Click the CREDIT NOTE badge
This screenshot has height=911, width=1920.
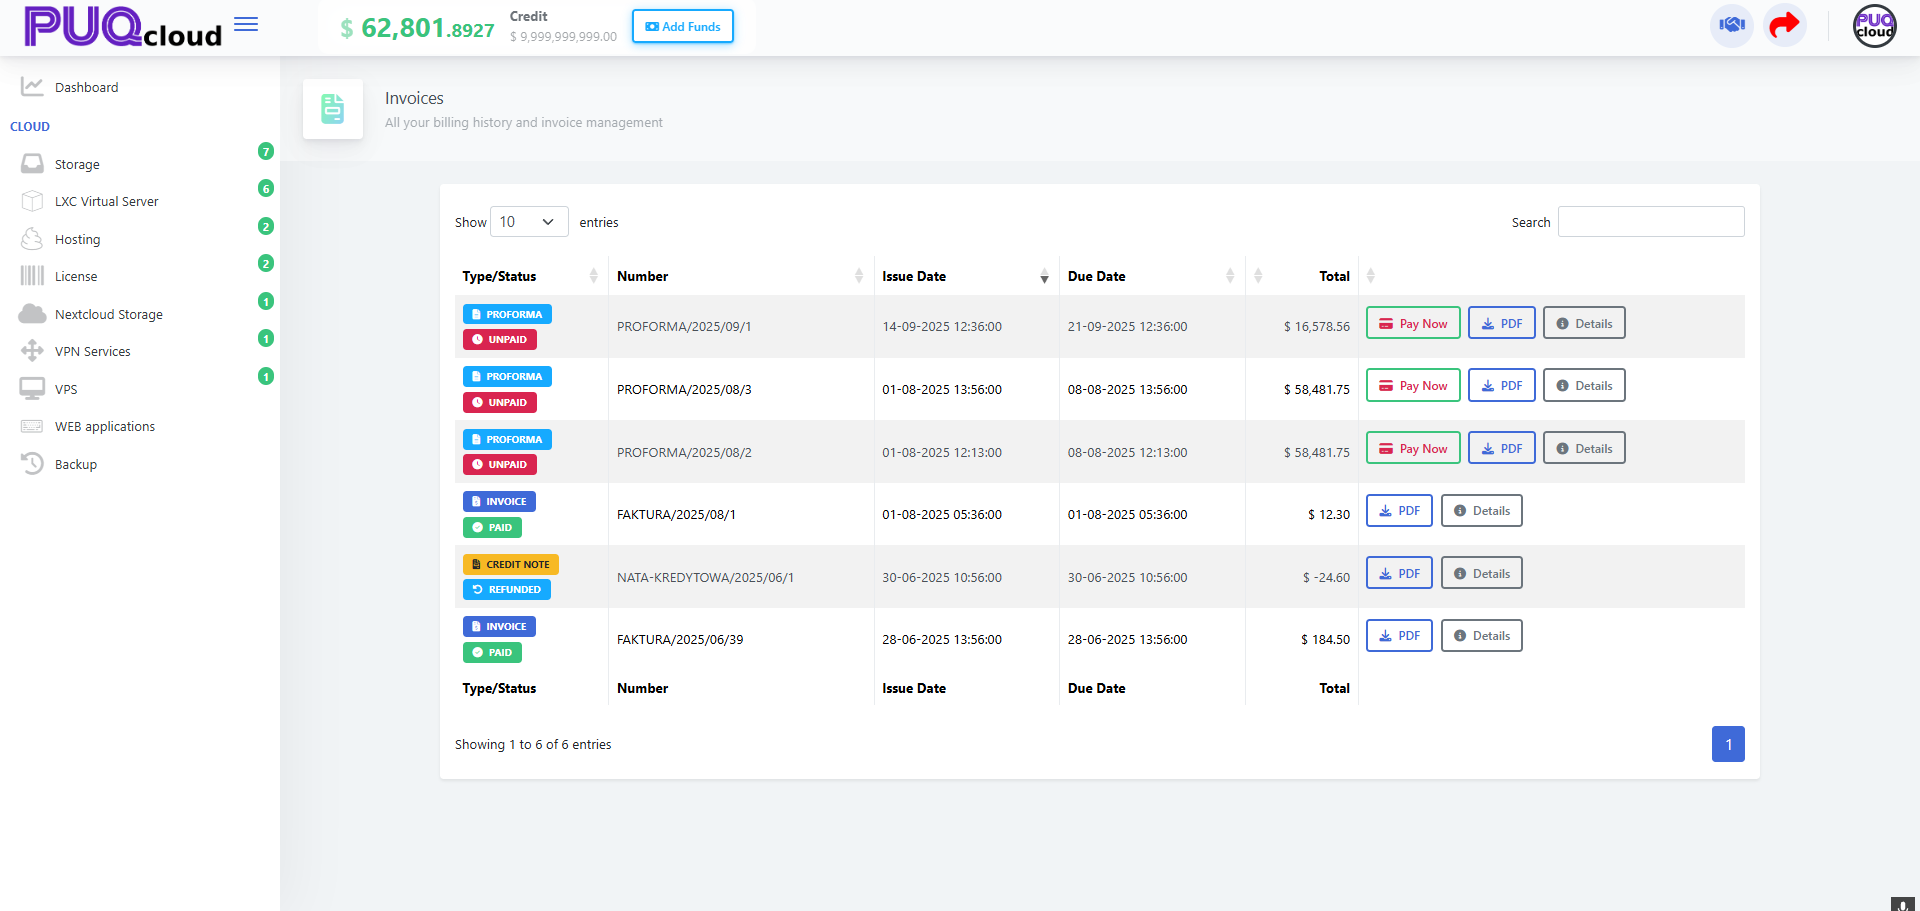511,564
